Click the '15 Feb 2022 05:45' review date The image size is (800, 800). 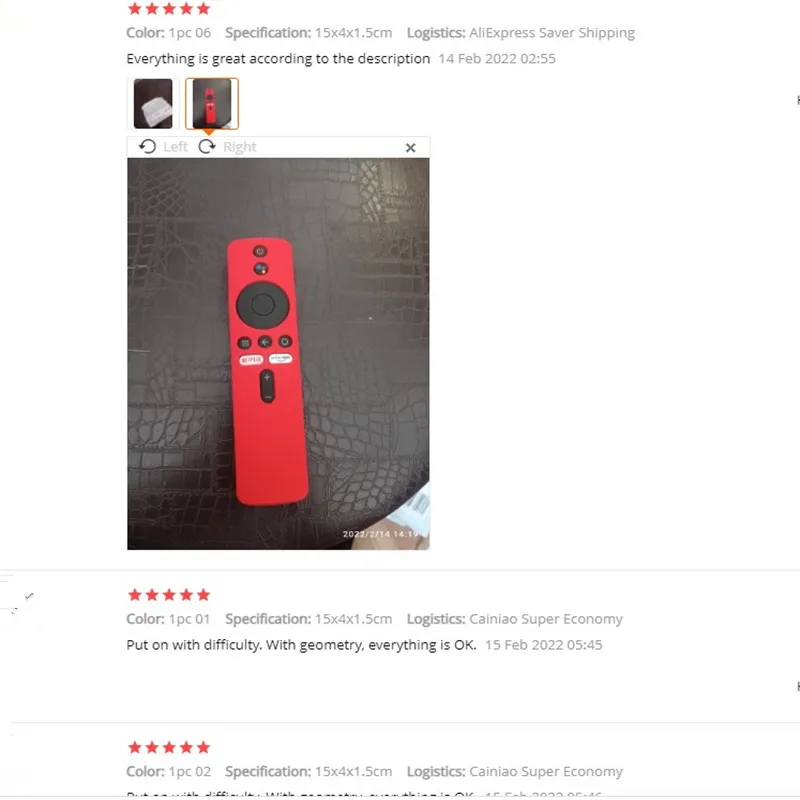[543, 645]
